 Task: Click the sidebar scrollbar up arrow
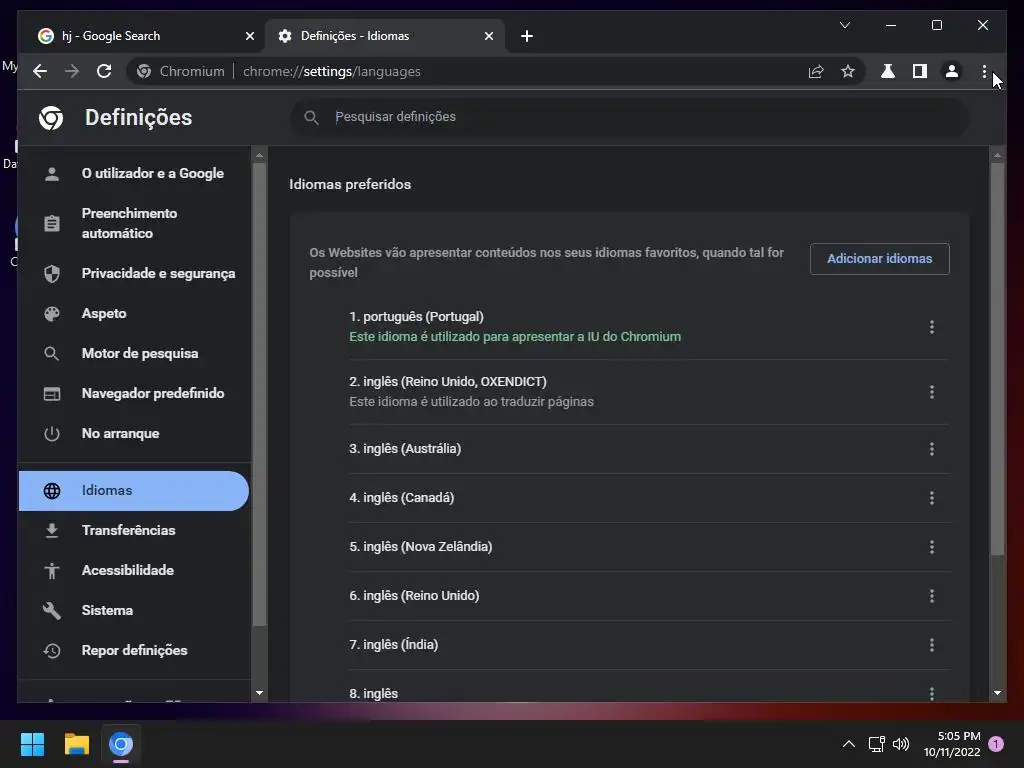click(x=259, y=155)
